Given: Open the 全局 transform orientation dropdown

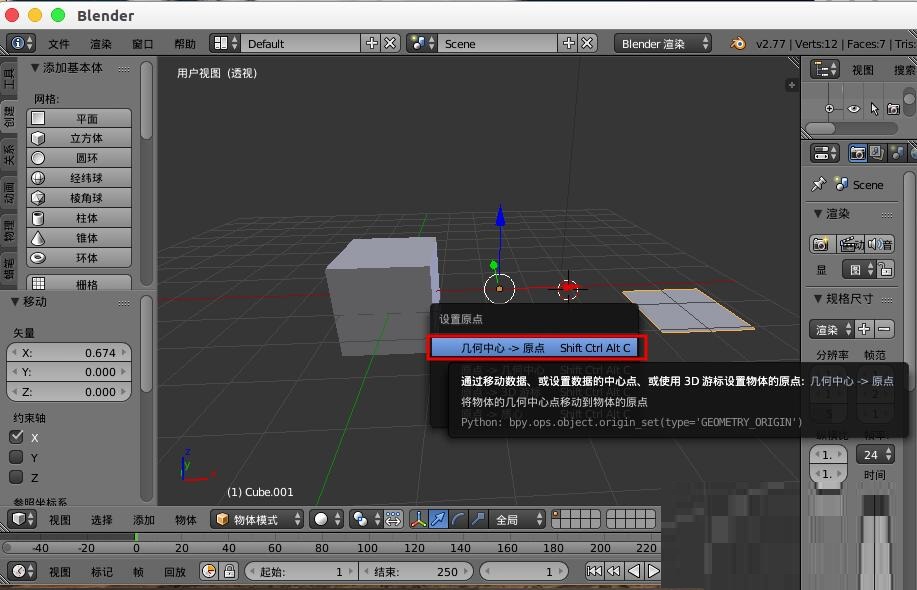Looking at the screenshot, I should pos(518,519).
